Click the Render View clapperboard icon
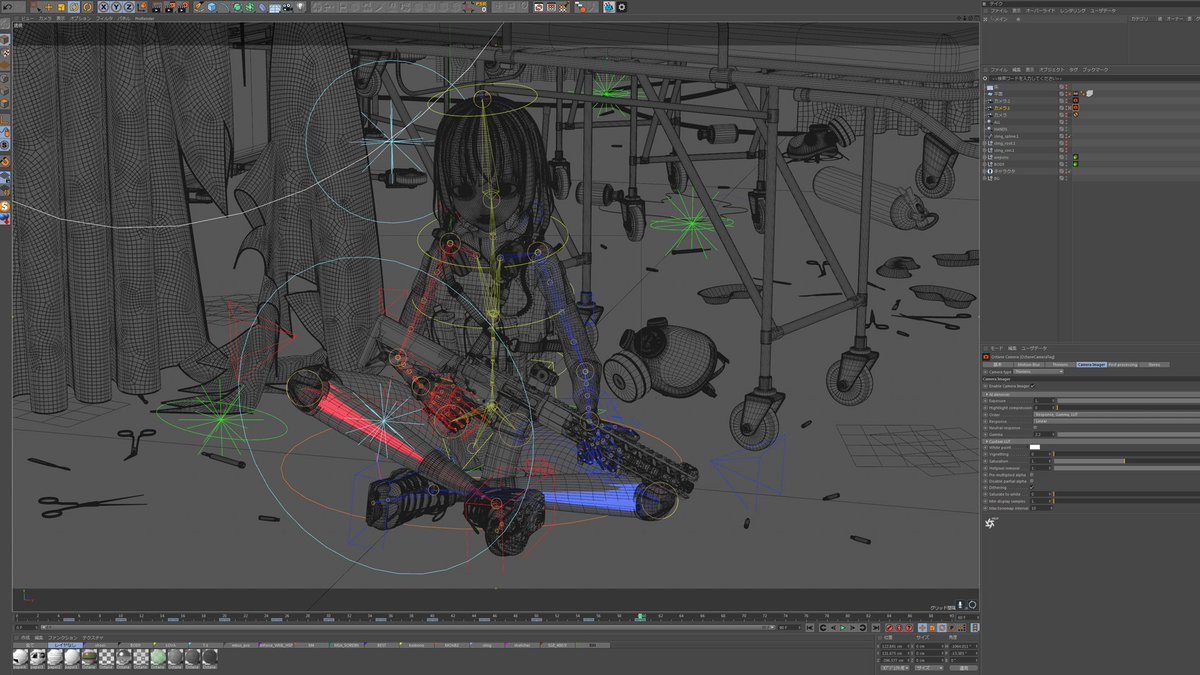The height and width of the screenshot is (675, 1200). pyautogui.click(x=157, y=7)
